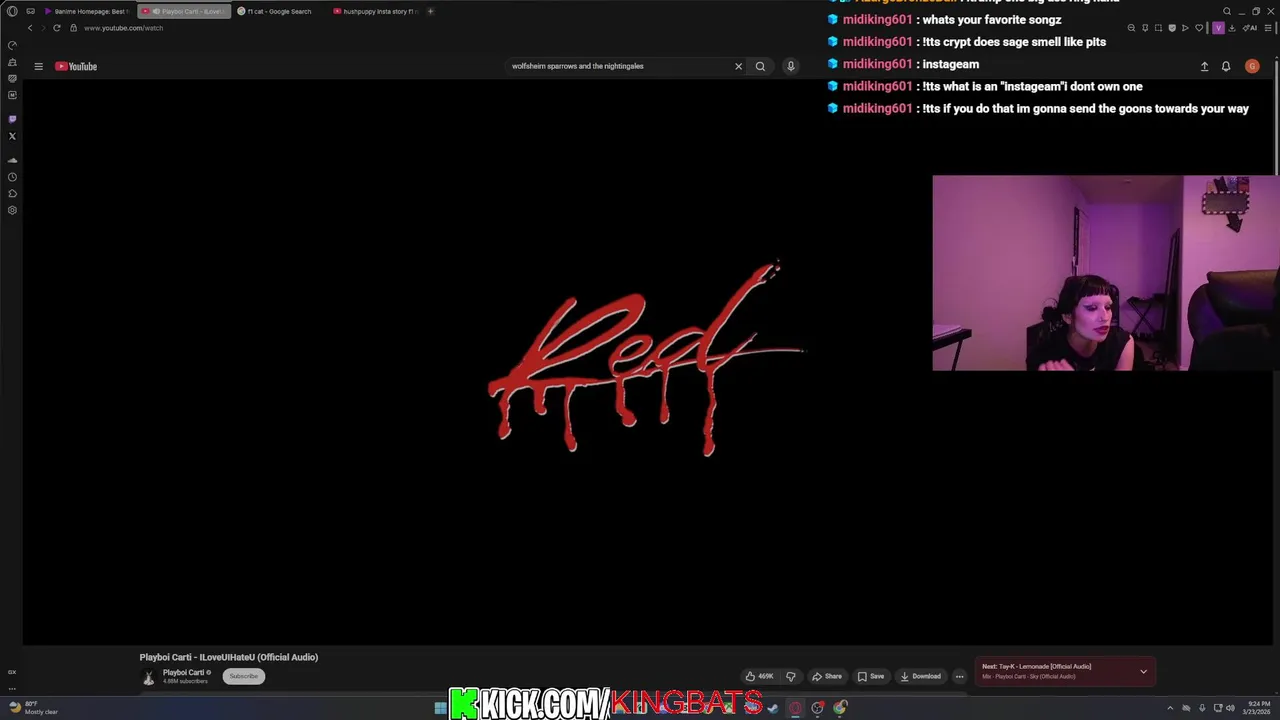Save the video to a playlist
The width and height of the screenshot is (1280, 720).
point(871,676)
